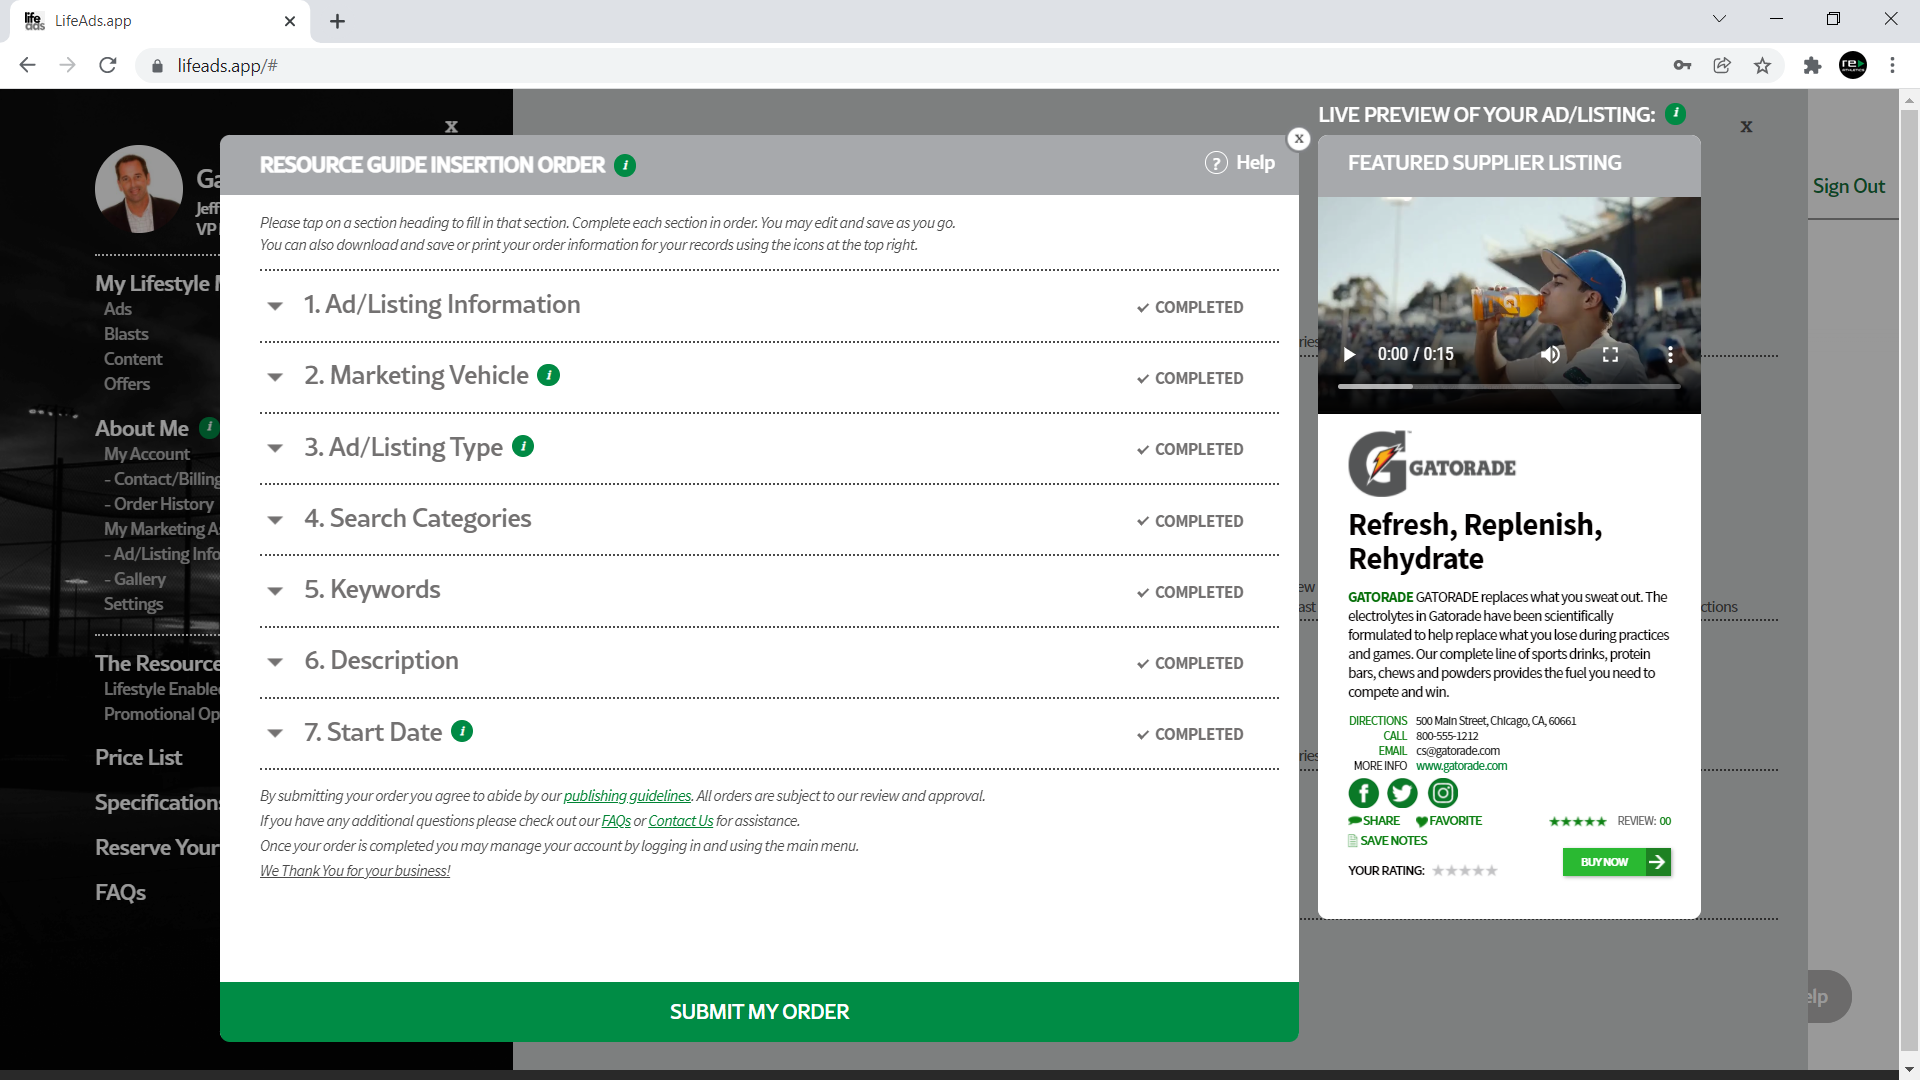Click info icon beside Start Date heading

click(x=462, y=731)
